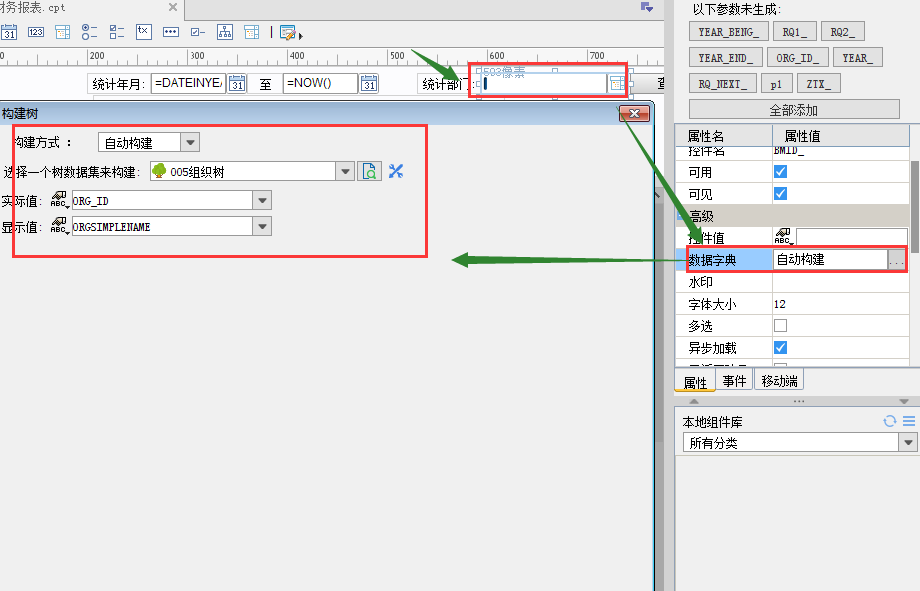Select the tree view widget icon

(x=225, y=32)
